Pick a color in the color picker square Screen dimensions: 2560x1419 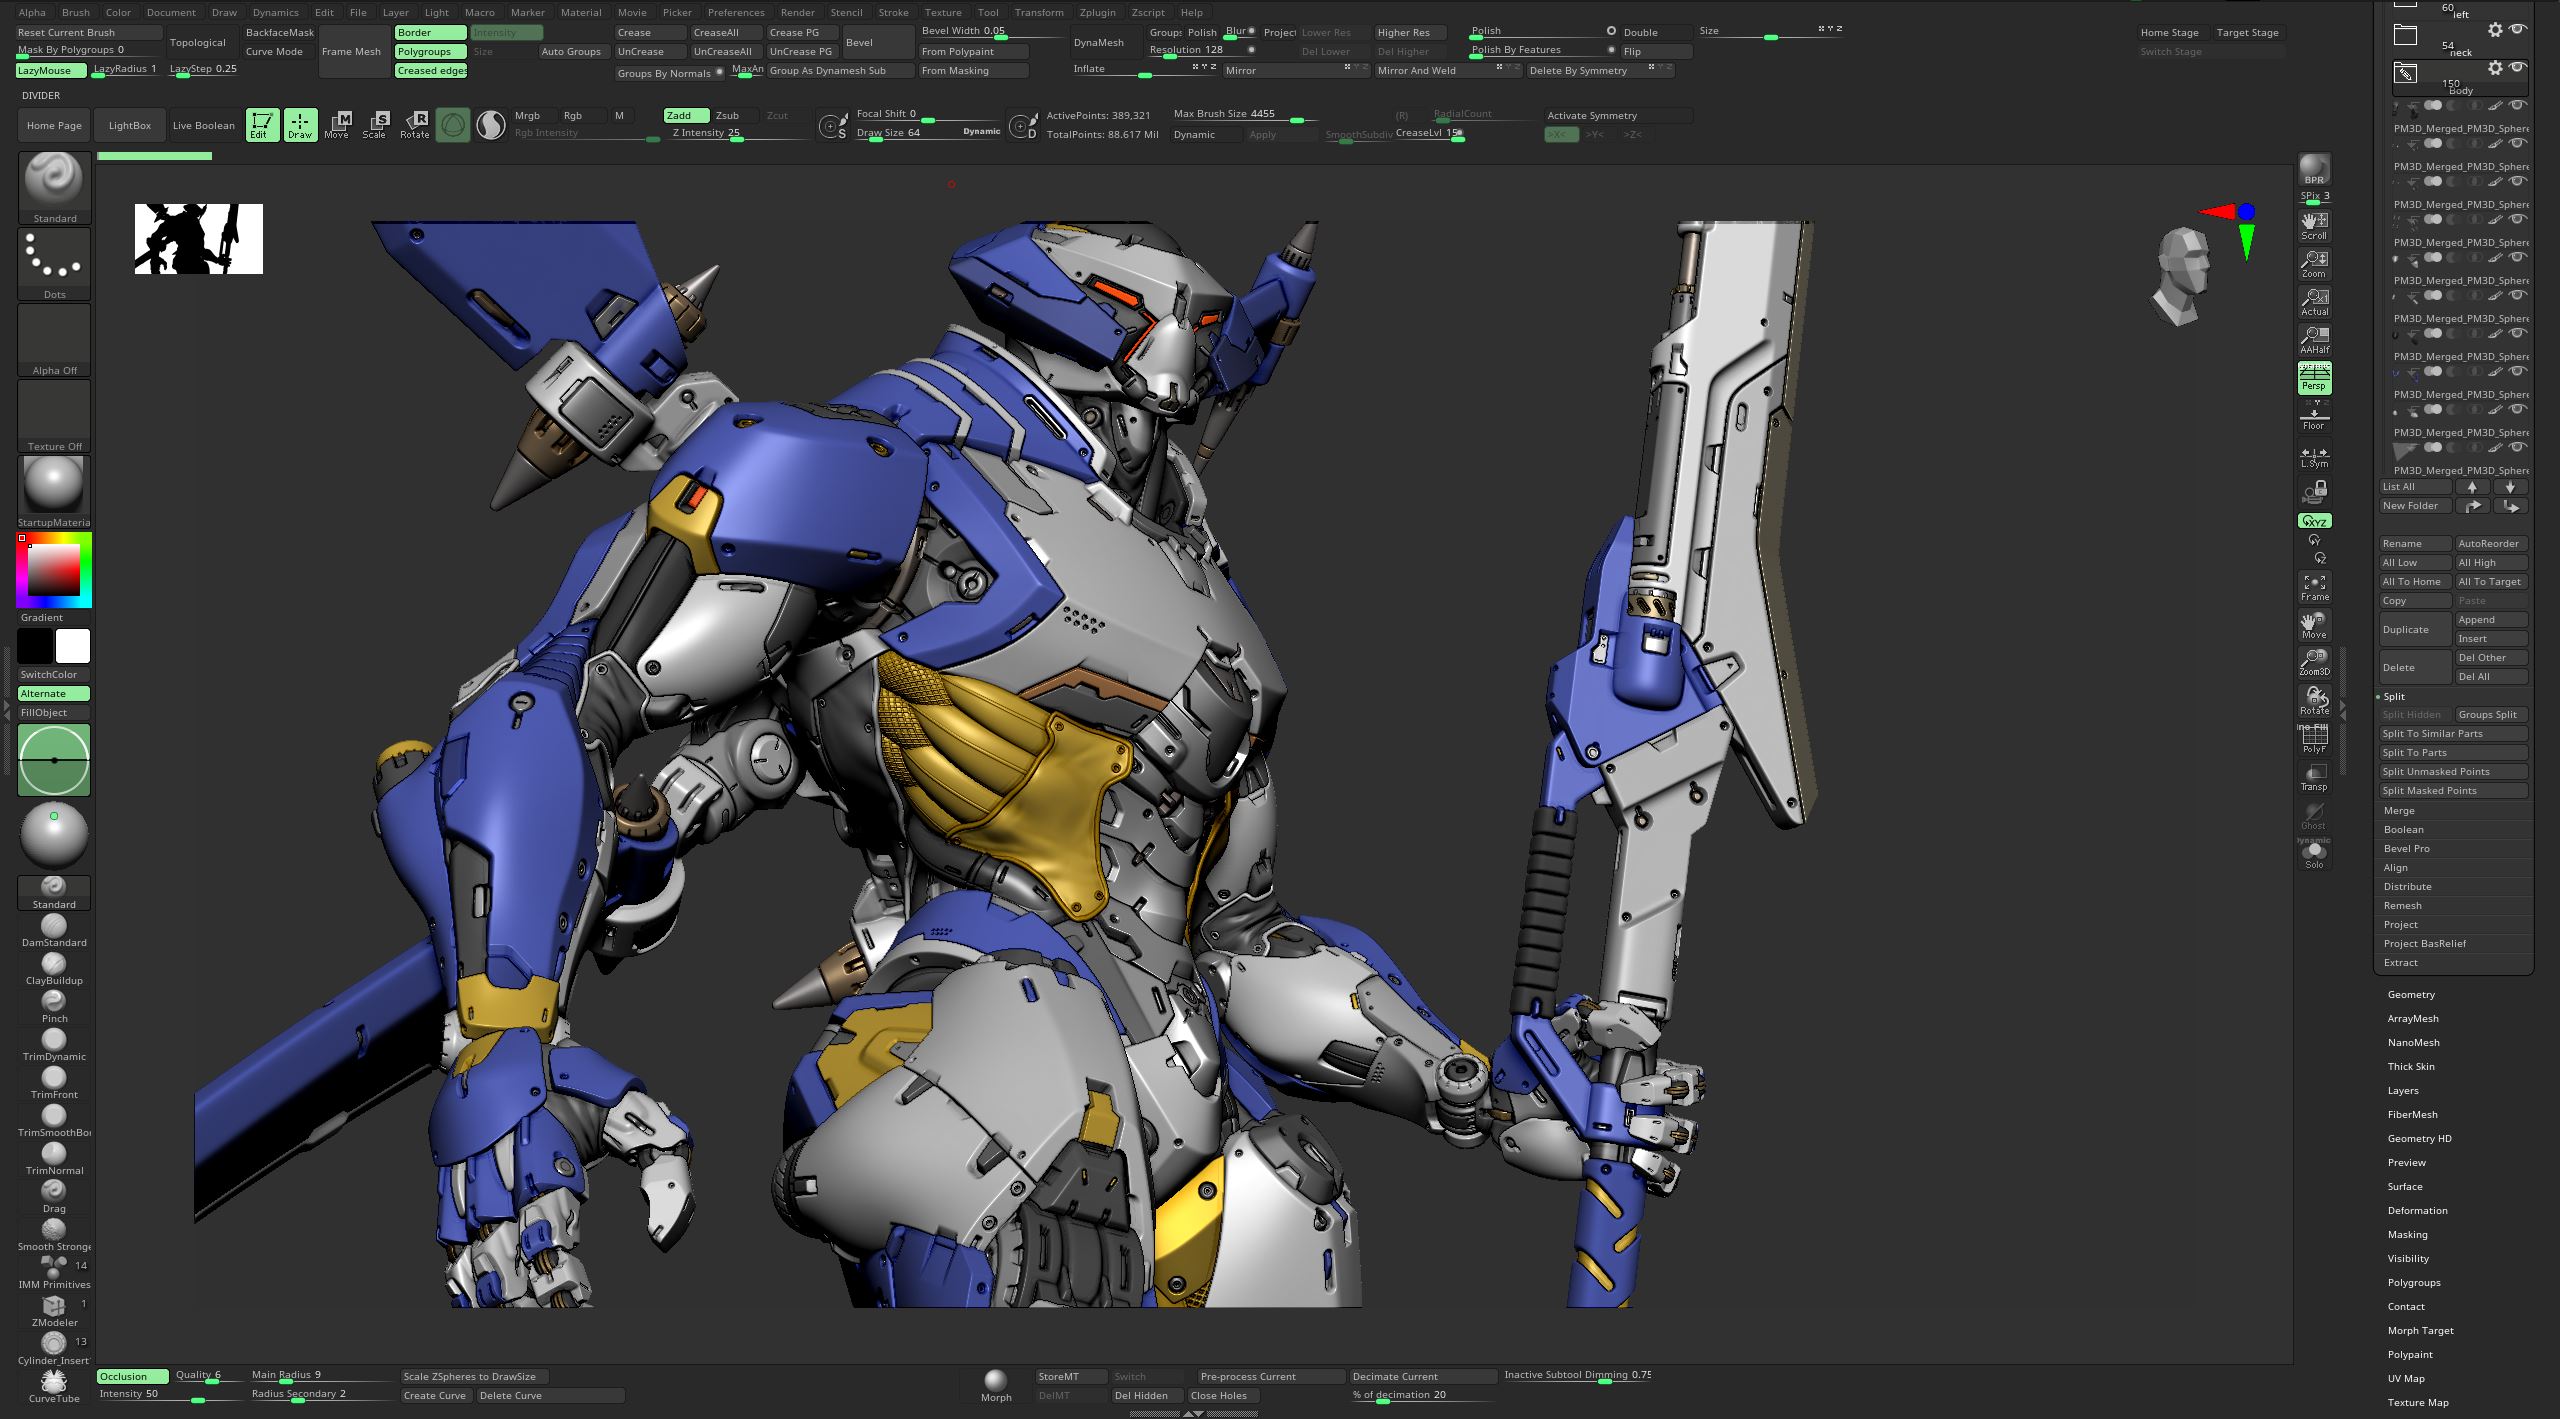tap(53, 570)
